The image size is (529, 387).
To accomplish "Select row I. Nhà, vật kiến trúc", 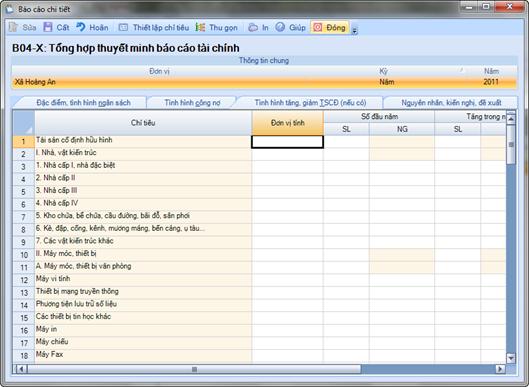I will coord(143,153).
